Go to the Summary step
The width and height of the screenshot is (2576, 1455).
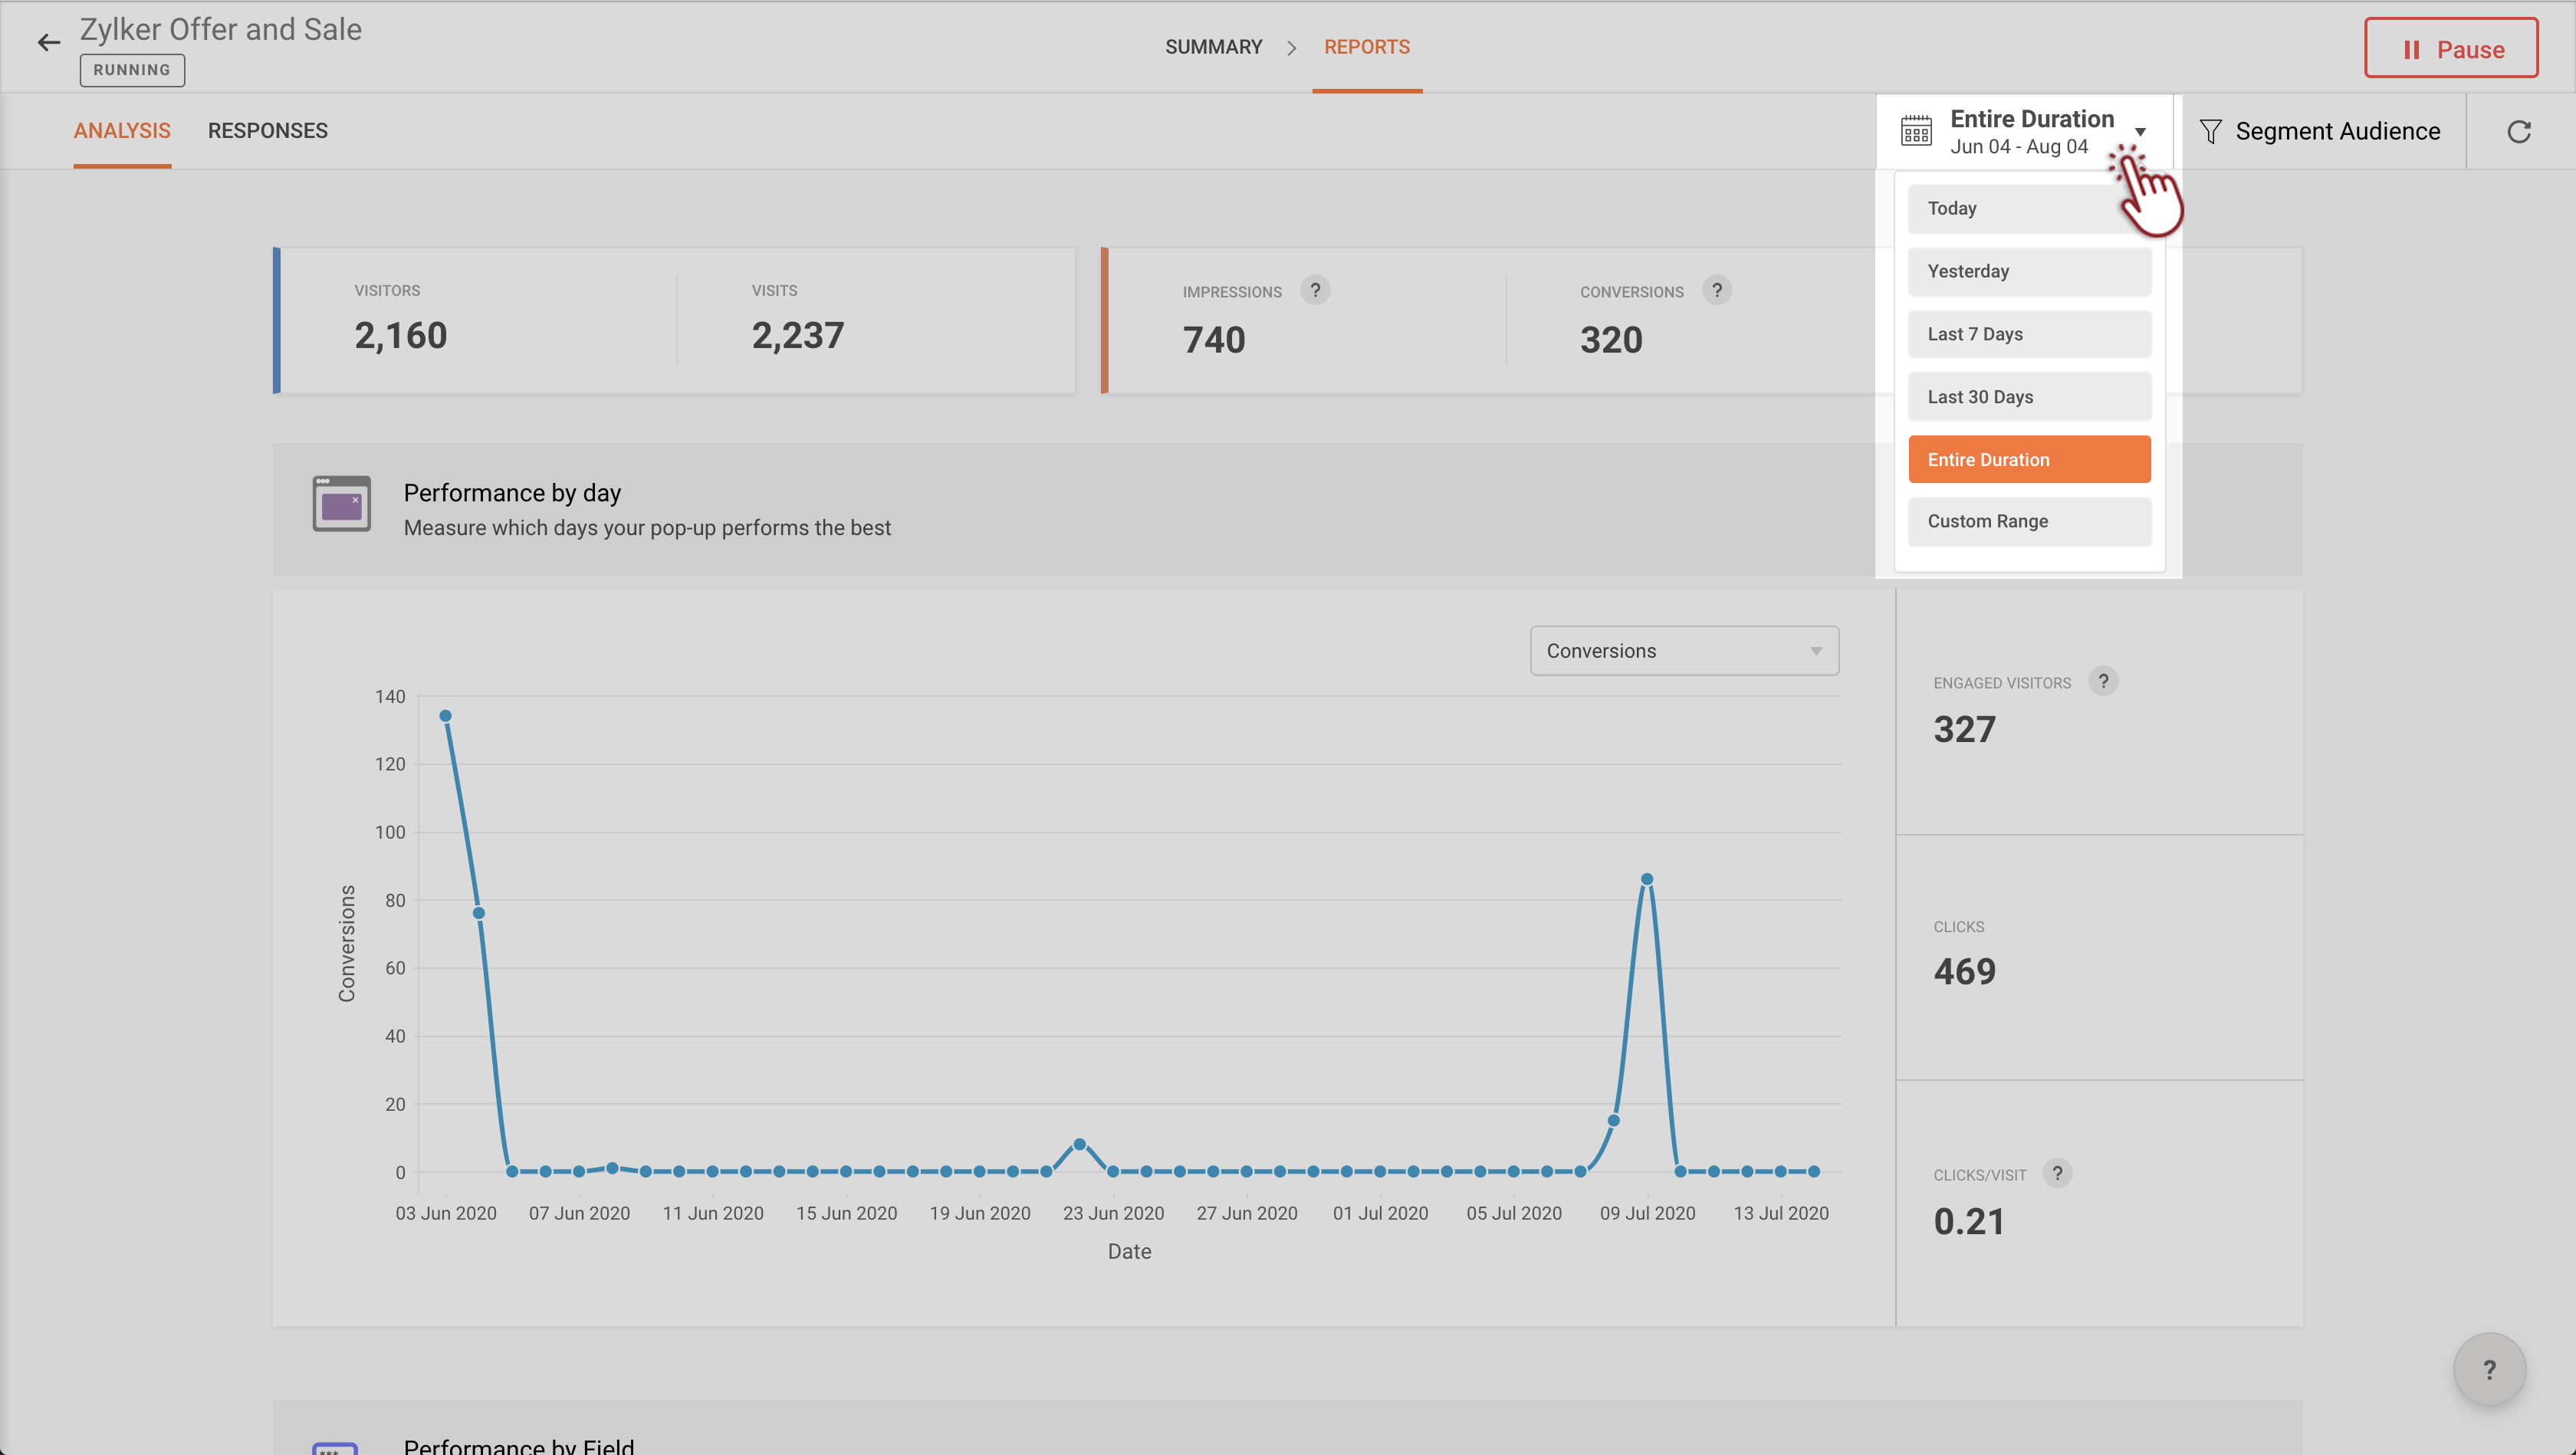(x=1213, y=47)
